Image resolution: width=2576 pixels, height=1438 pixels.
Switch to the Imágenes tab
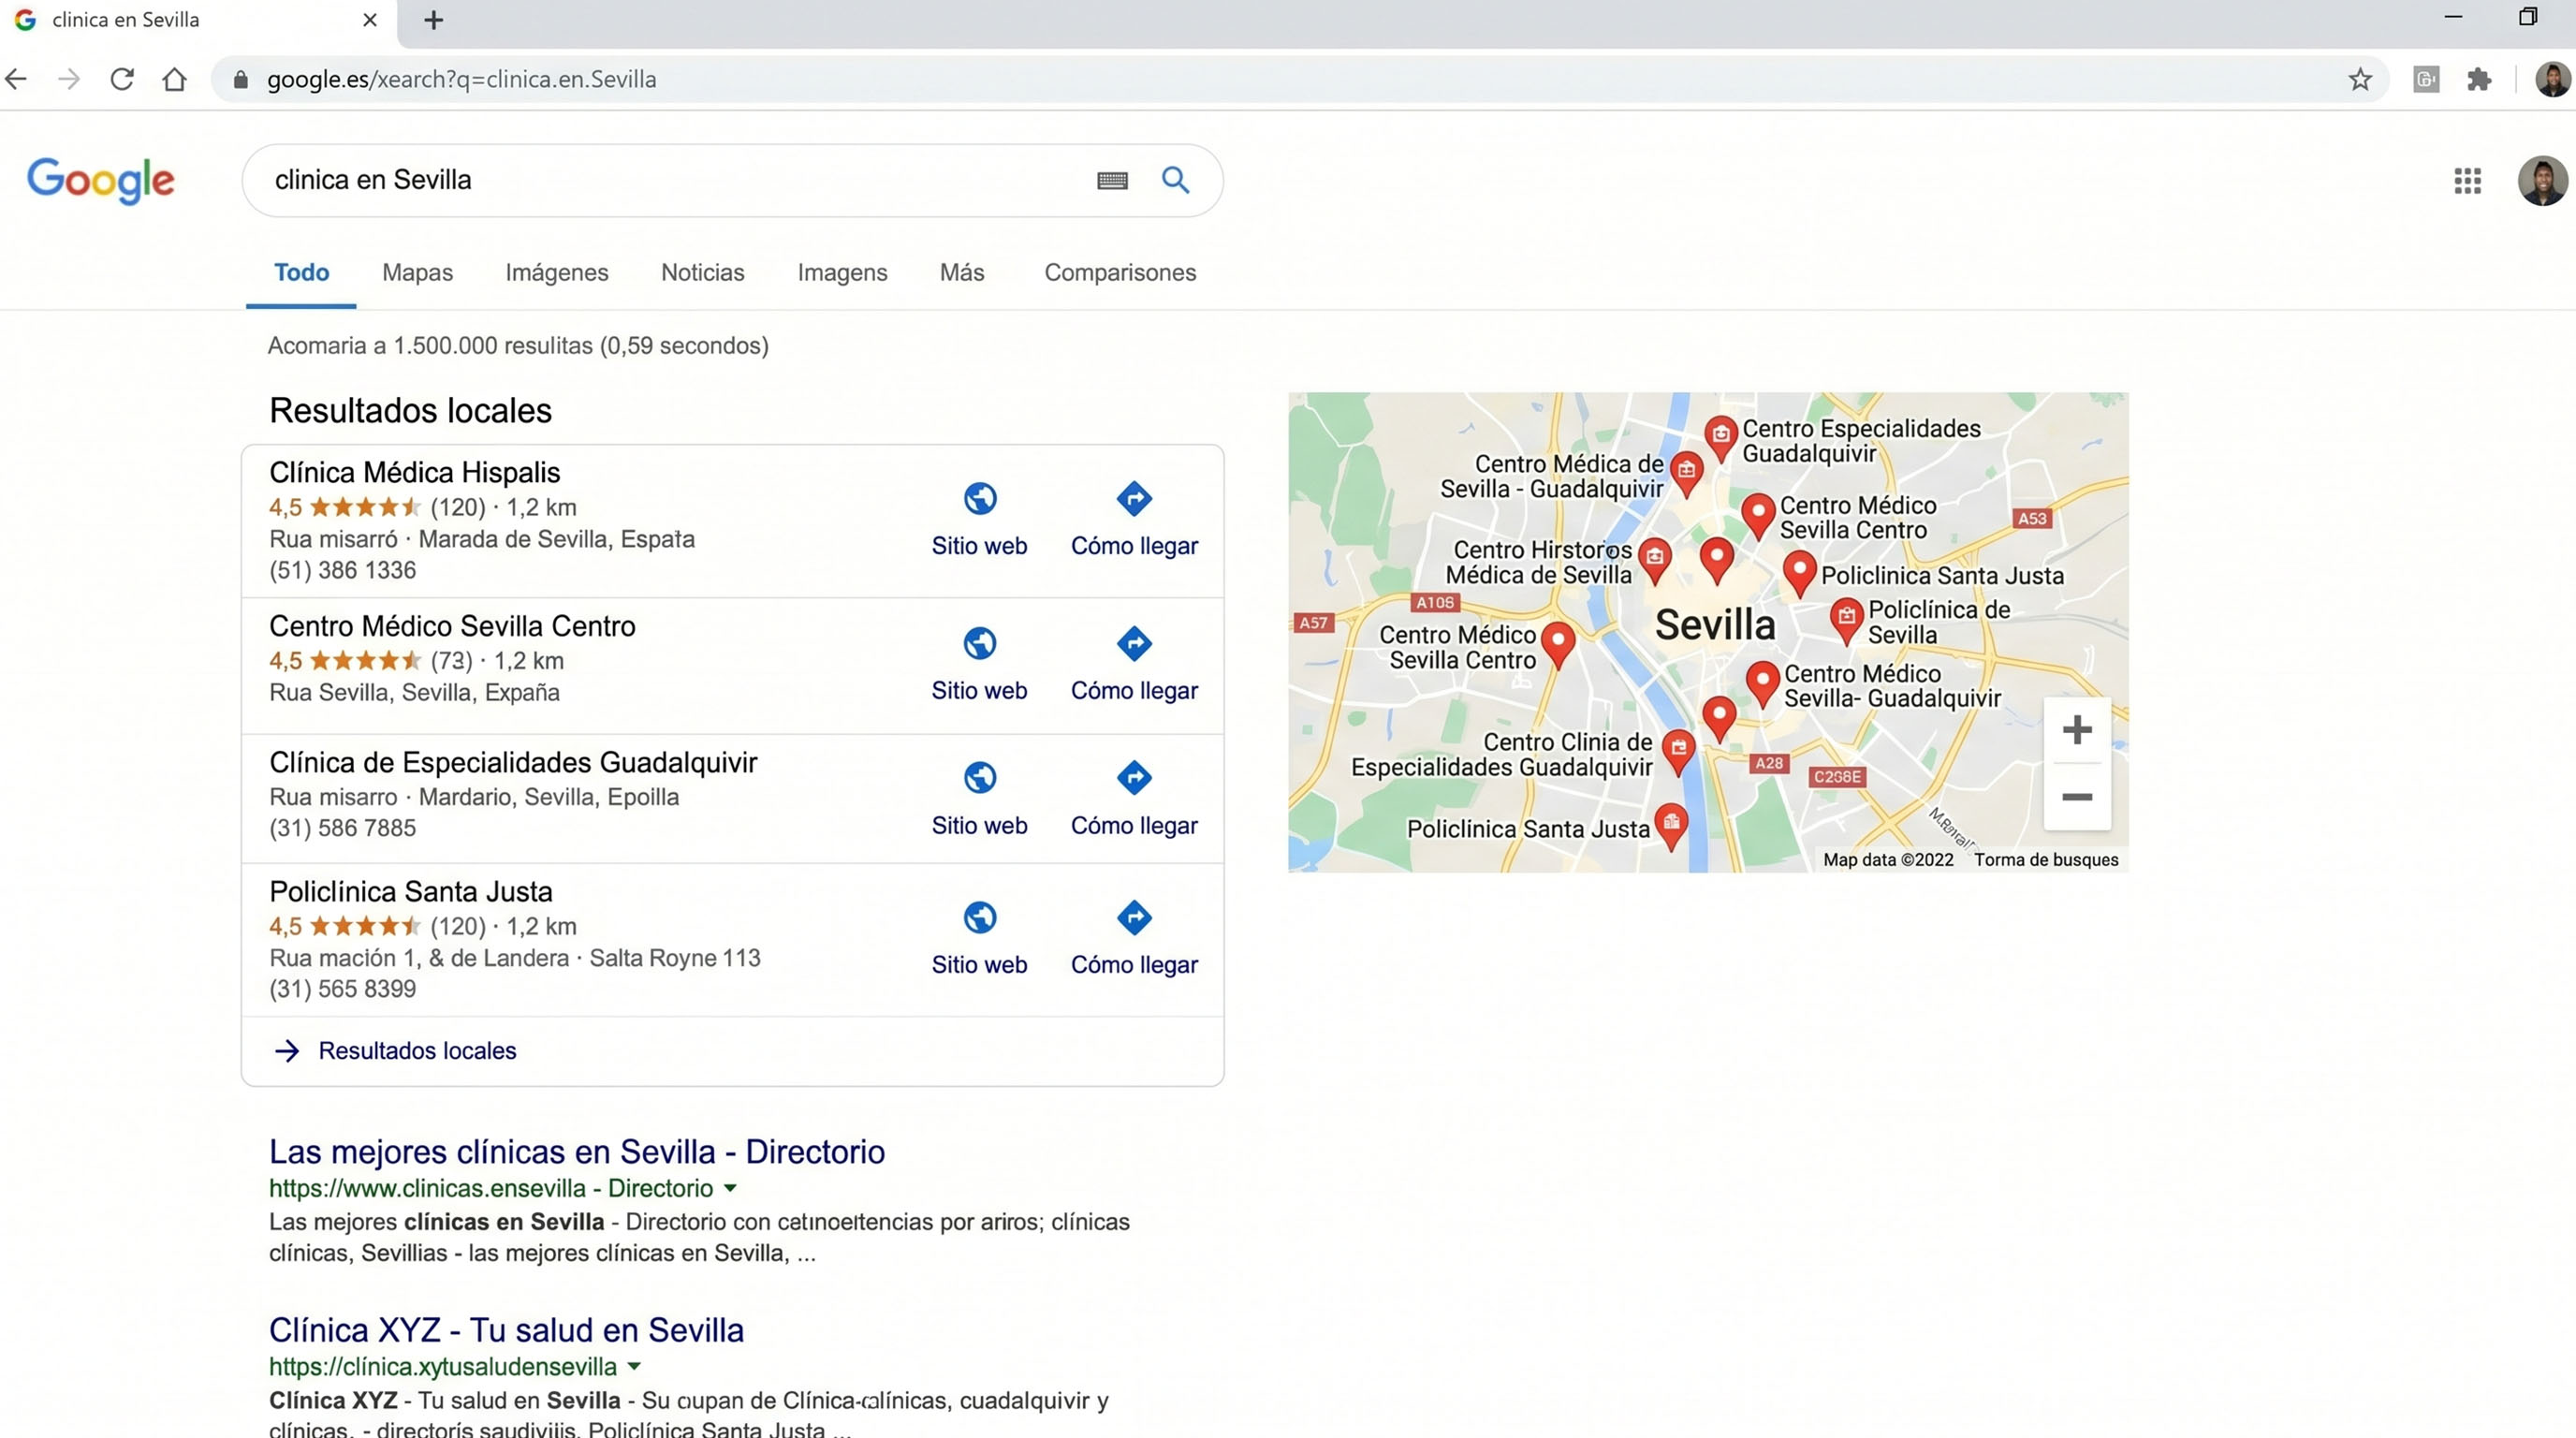coord(557,273)
